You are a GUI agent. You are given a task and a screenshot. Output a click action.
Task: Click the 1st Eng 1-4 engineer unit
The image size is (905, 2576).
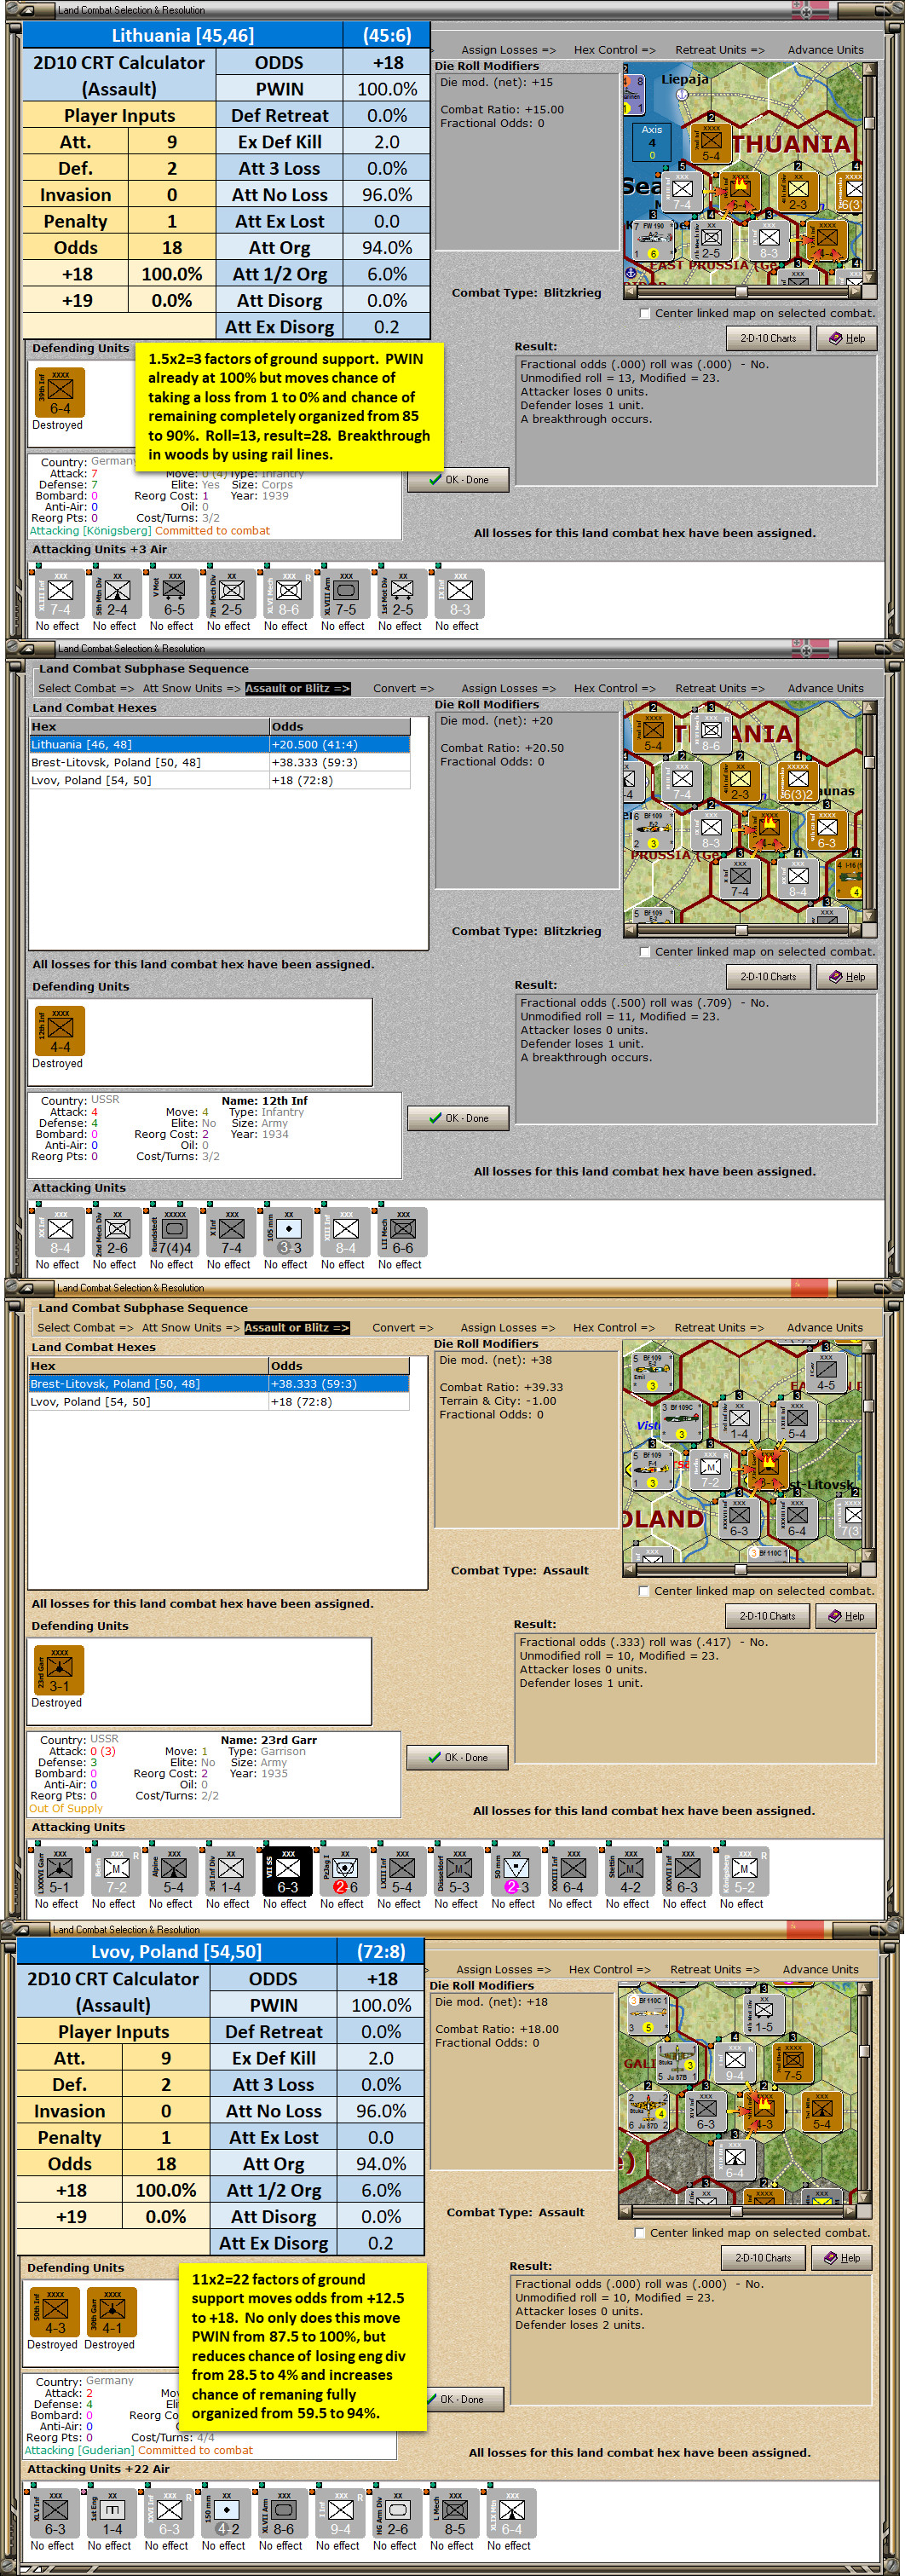coord(112,2513)
